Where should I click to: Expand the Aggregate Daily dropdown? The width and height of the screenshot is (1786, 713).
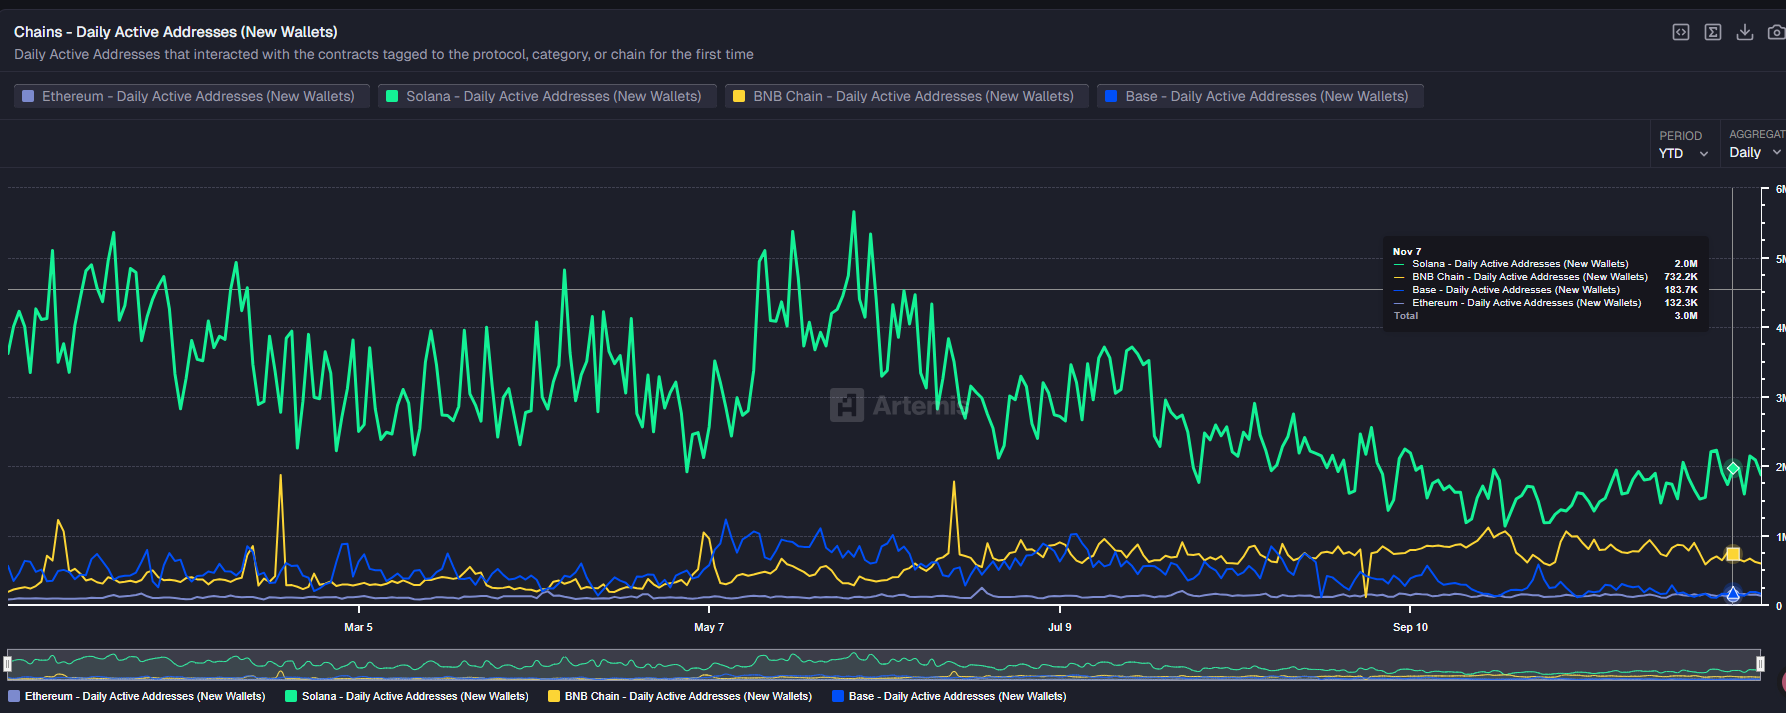[x=1754, y=152]
